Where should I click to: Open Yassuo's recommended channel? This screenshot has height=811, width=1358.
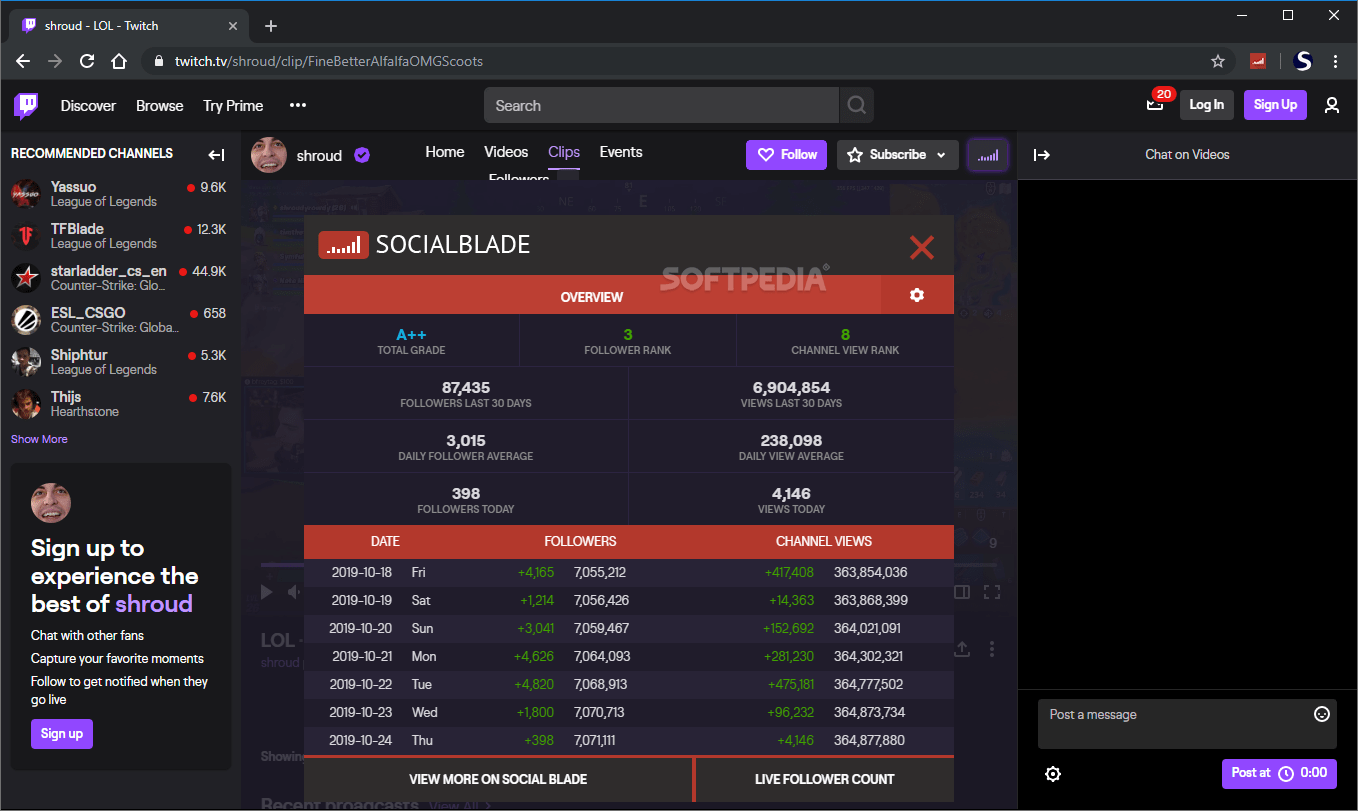[120, 194]
